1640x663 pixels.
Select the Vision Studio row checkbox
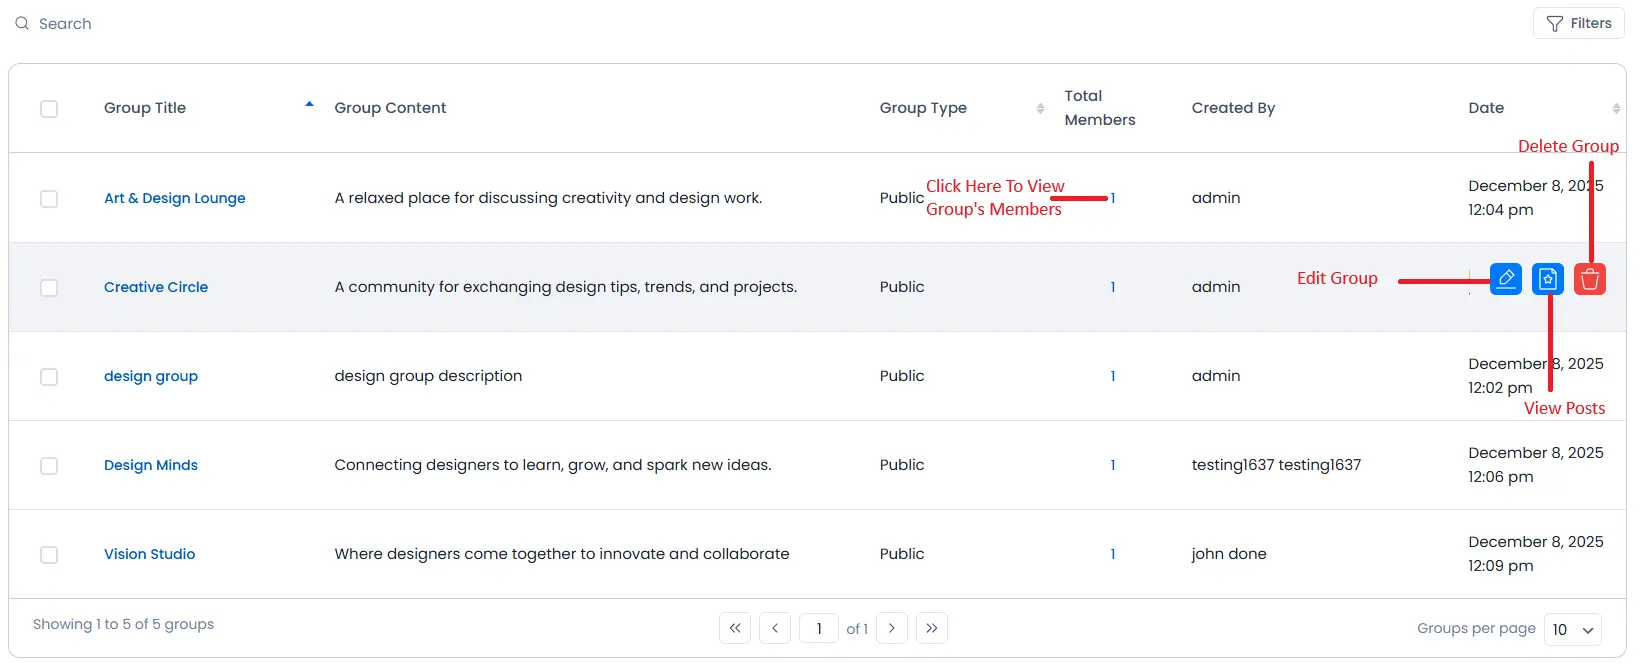tap(49, 555)
